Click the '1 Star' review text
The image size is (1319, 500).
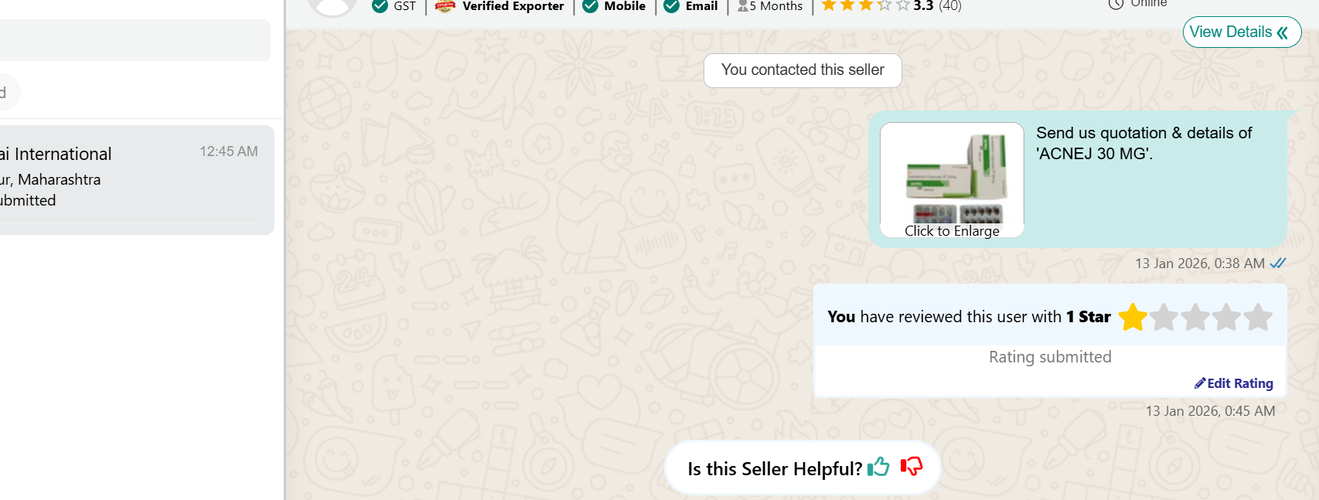[1088, 317]
